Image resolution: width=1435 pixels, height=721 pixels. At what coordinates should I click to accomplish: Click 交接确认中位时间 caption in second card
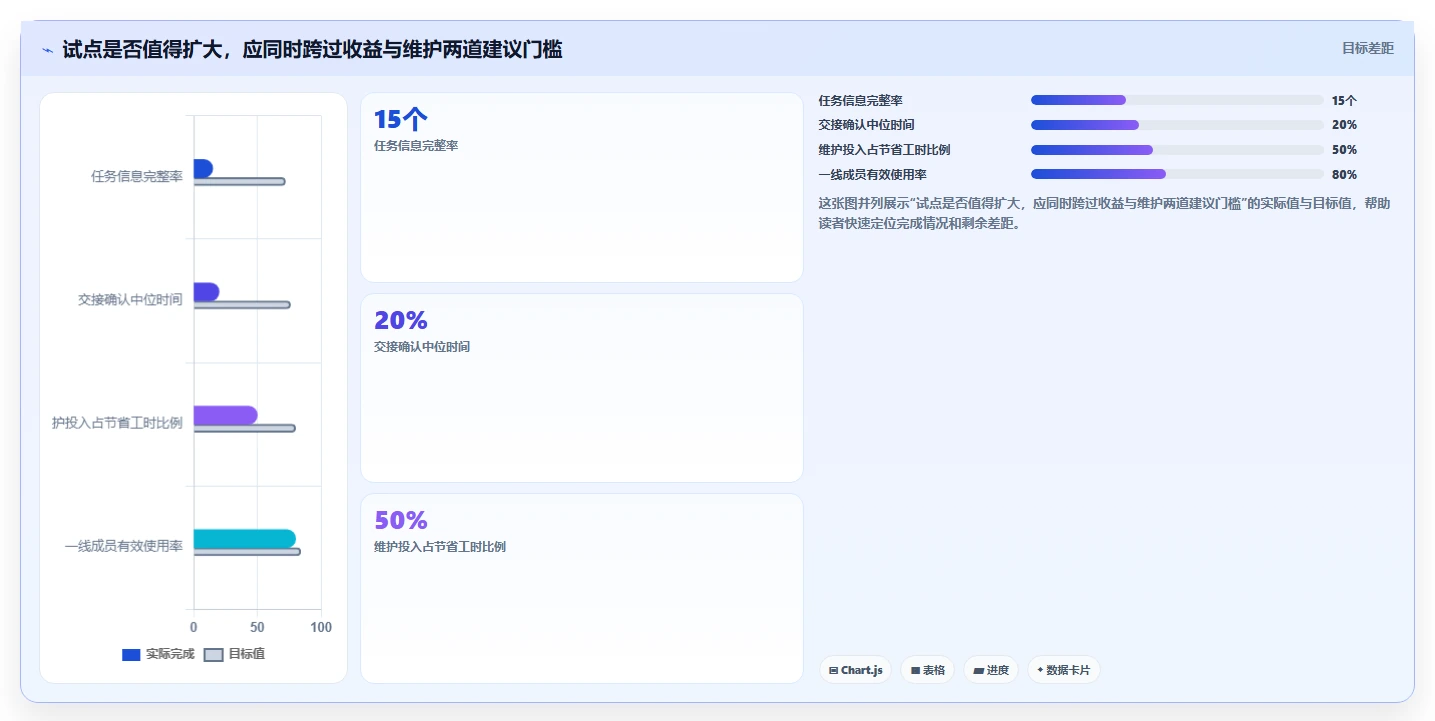click(x=422, y=347)
